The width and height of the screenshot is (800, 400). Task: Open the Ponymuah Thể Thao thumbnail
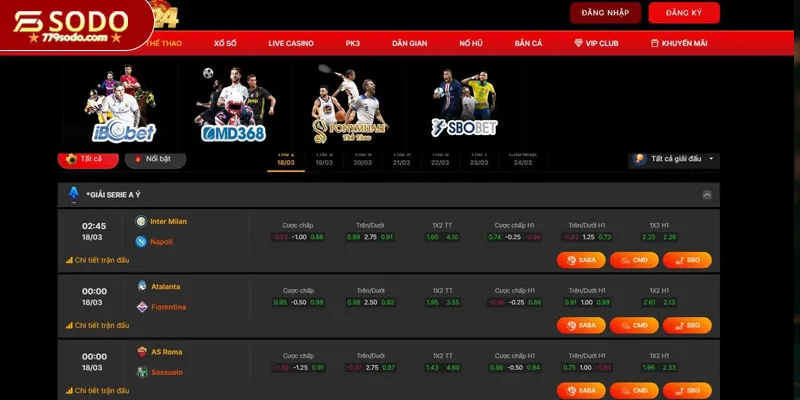(x=350, y=104)
